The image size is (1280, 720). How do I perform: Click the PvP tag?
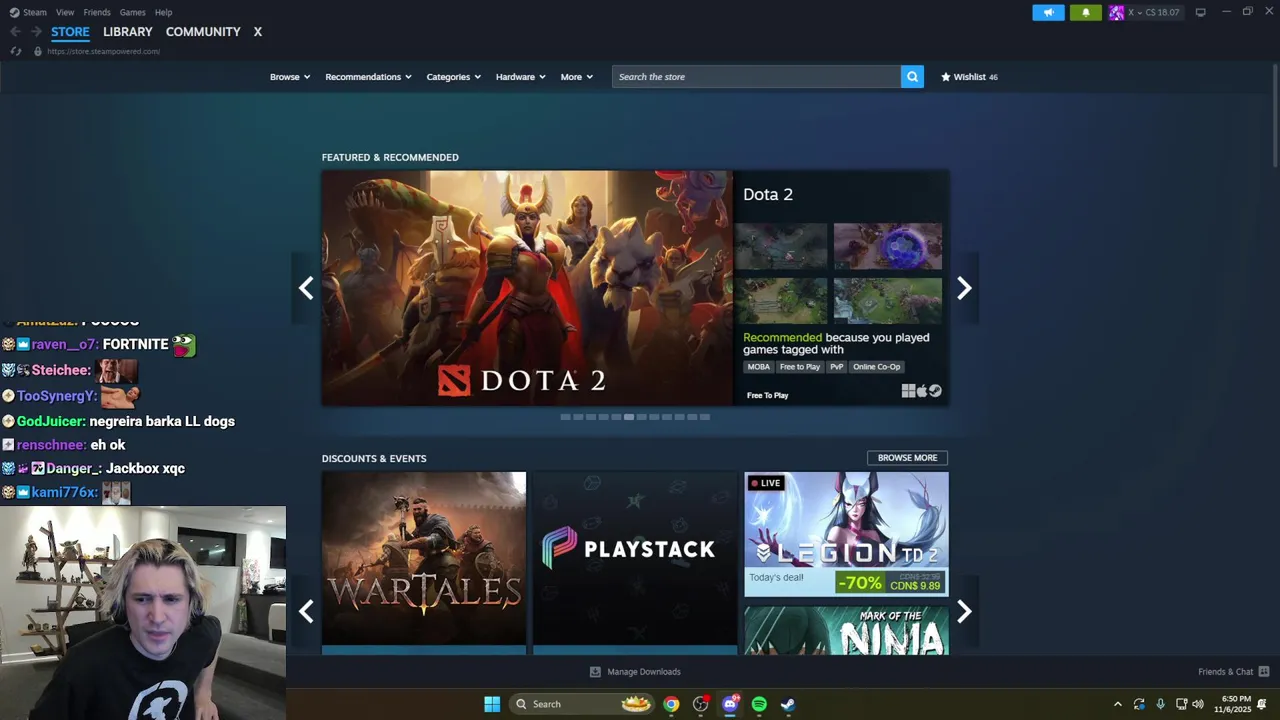pos(837,367)
